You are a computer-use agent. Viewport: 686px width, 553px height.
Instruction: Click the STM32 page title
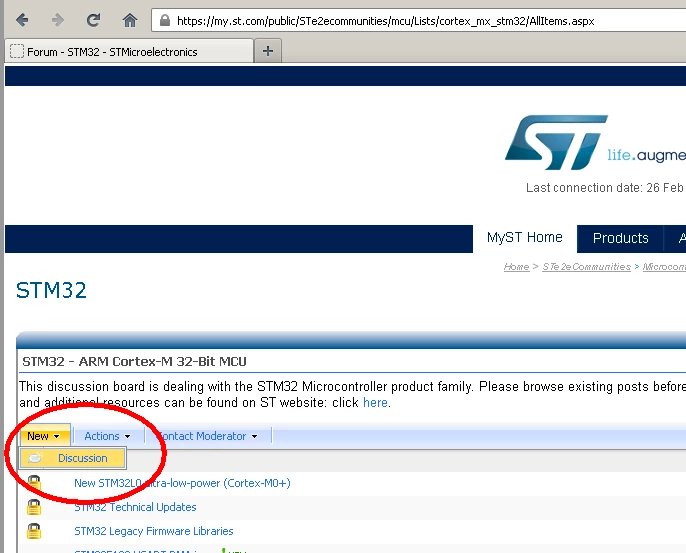click(x=51, y=290)
